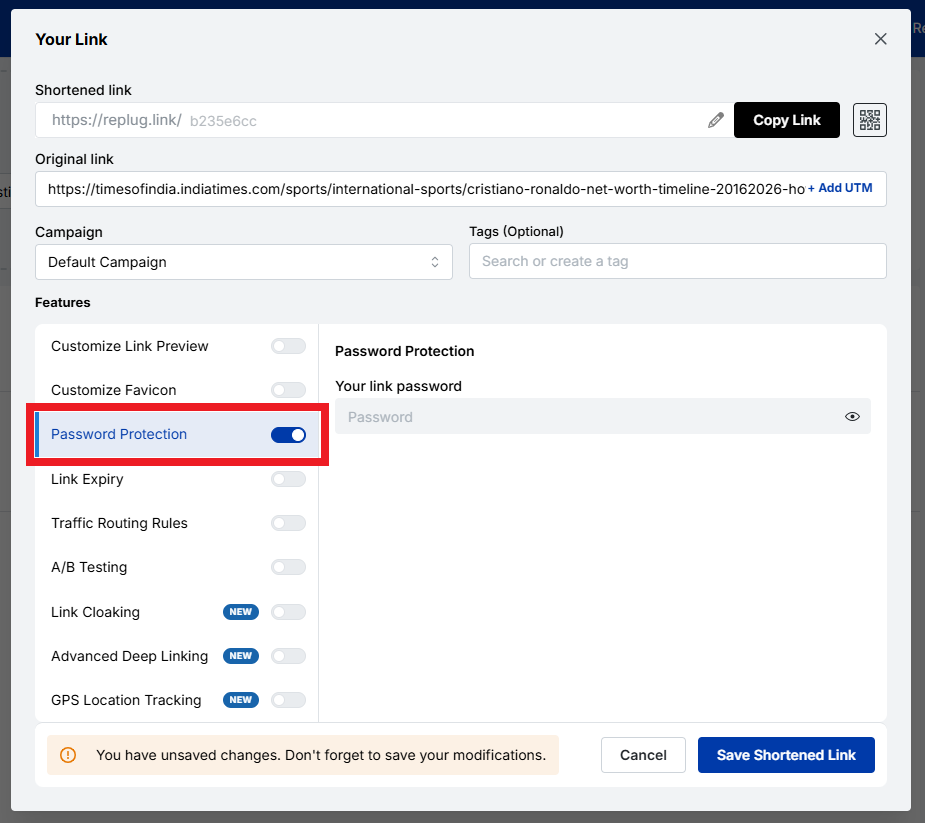Click the campaign selector chevron arrows
Screen dimensions: 925x823
(x=436, y=261)
